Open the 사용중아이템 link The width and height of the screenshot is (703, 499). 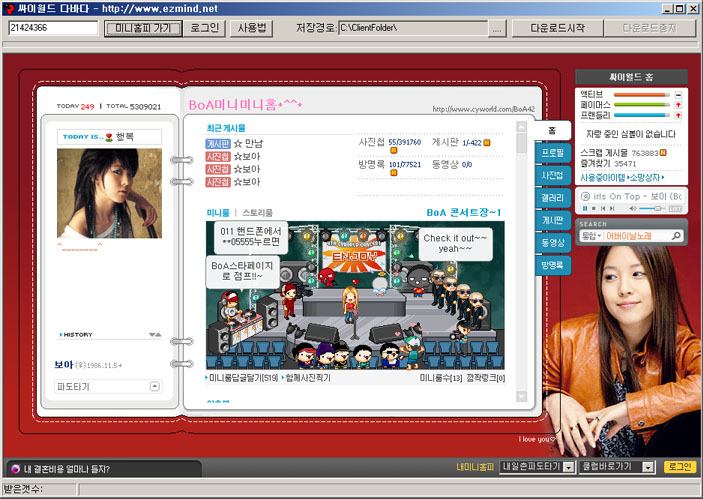click(x=603, y=178)
